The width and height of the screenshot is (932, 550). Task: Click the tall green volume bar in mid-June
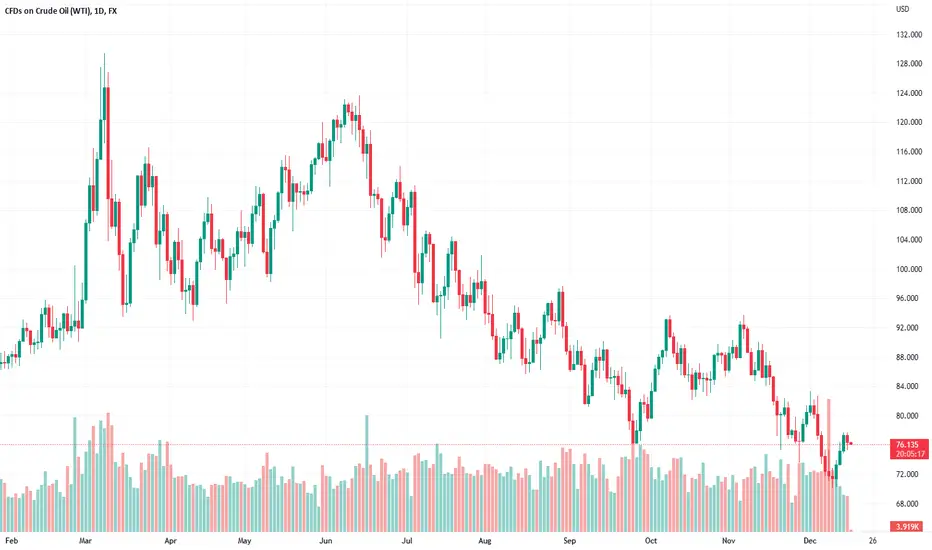coord(366,473)
